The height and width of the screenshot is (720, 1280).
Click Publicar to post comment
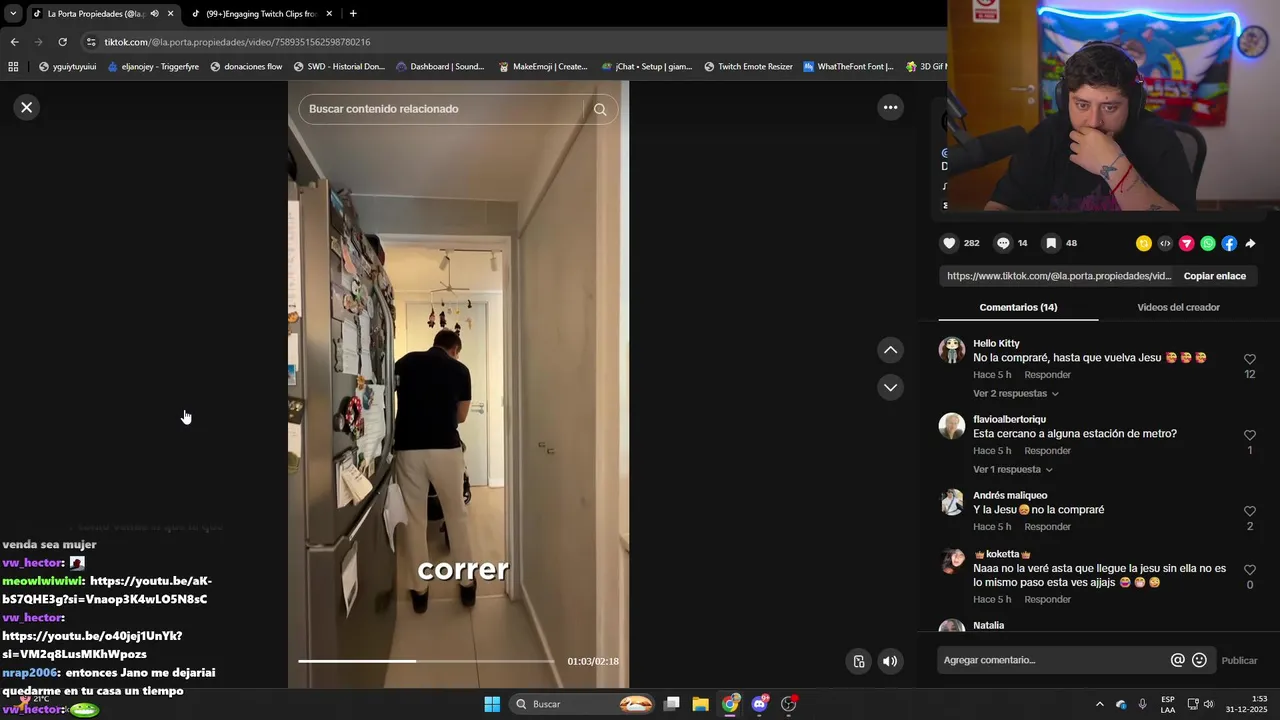1239,660
